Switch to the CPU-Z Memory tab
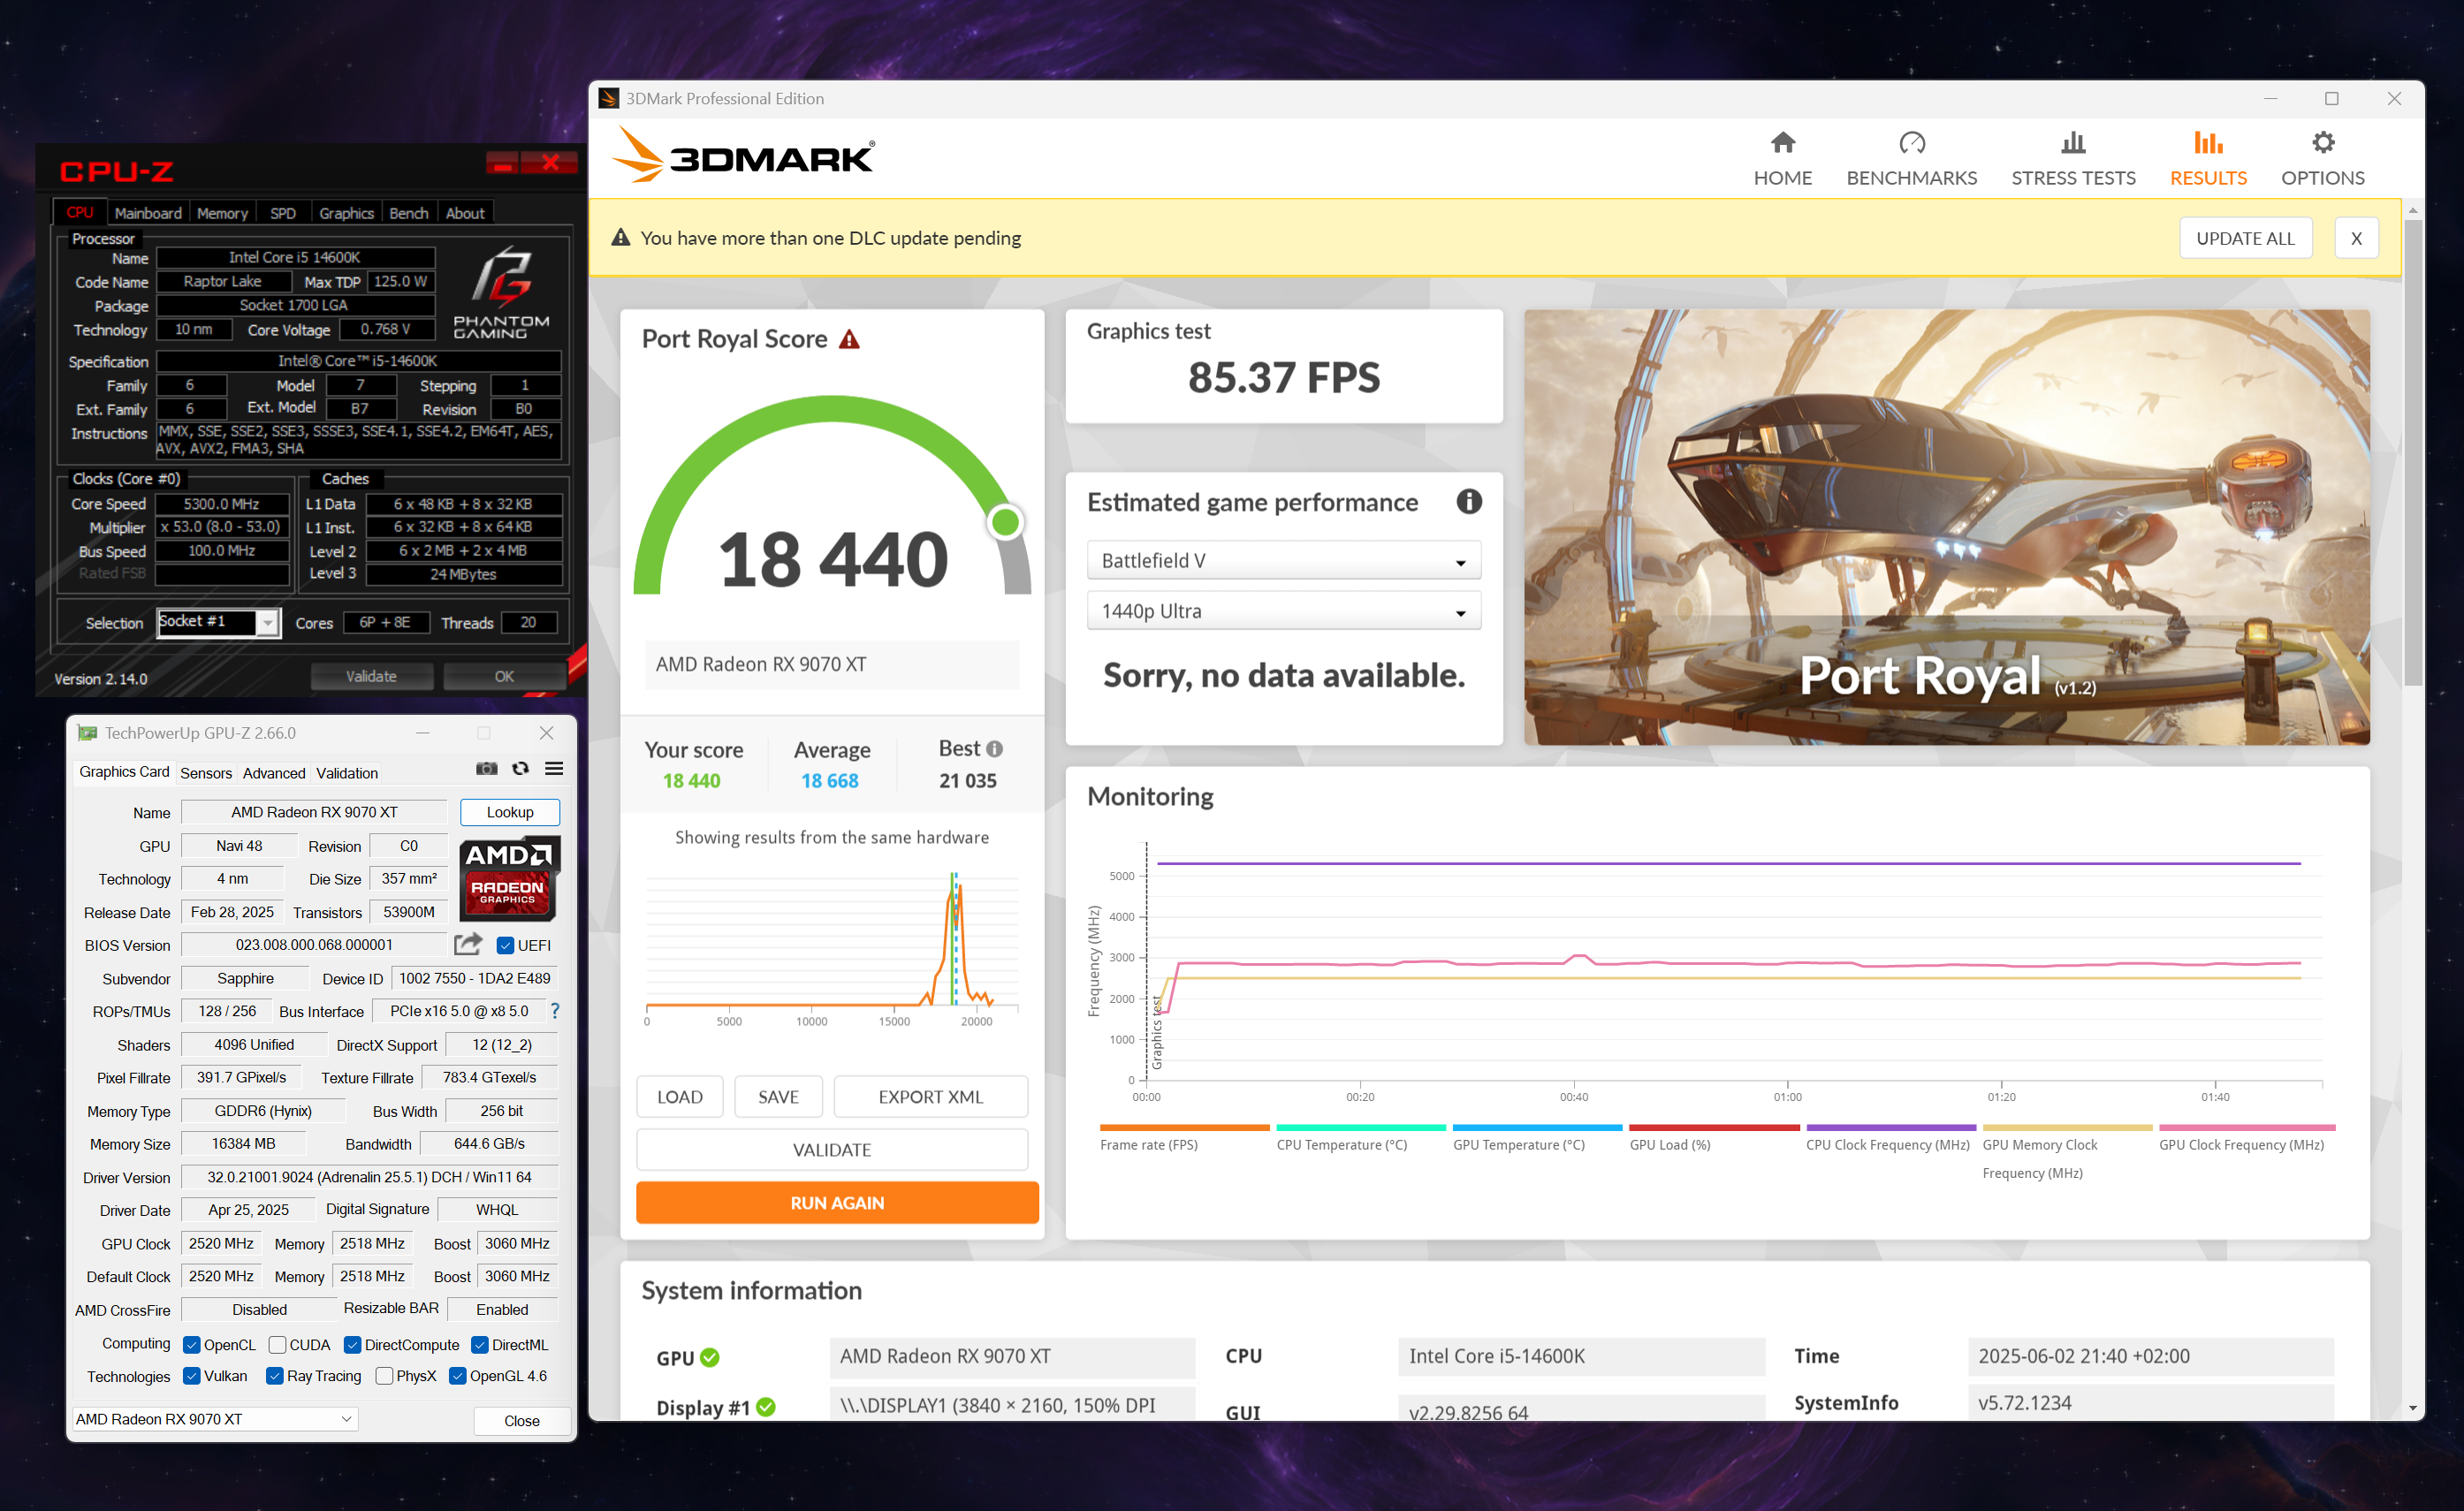The width and height of the screenshot is (2464, 1511). 222,213
